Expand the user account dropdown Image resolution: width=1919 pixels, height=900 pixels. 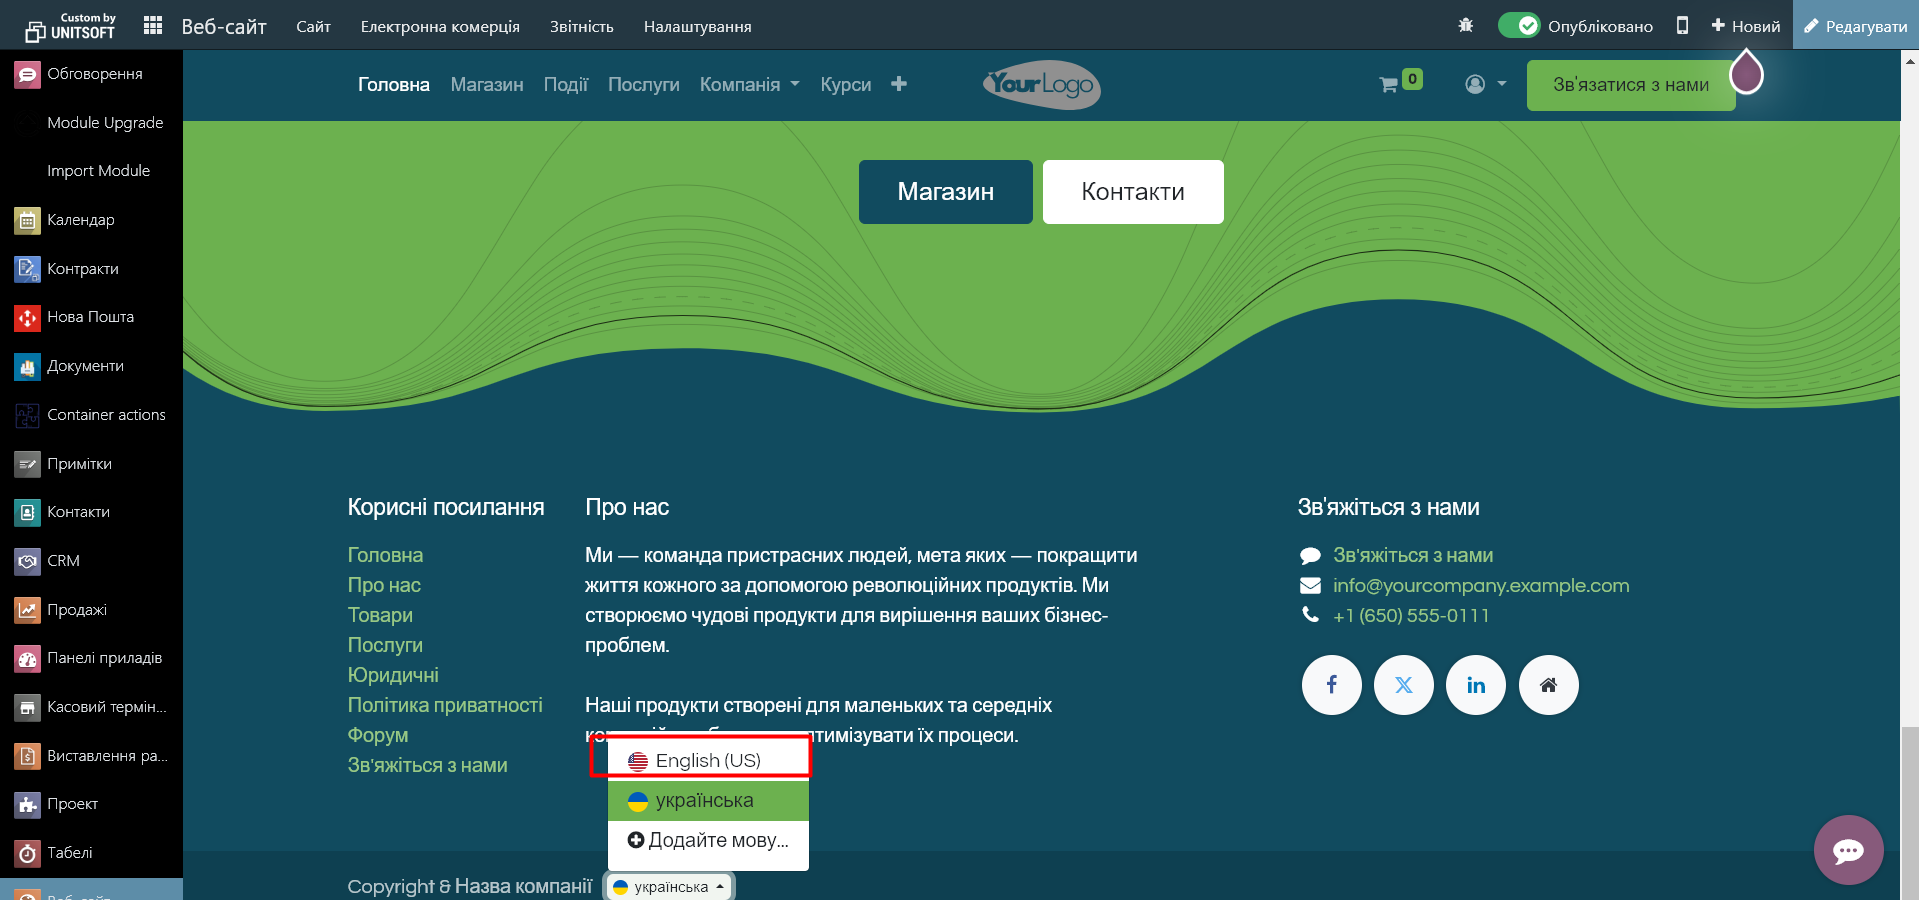(1485, 85)
